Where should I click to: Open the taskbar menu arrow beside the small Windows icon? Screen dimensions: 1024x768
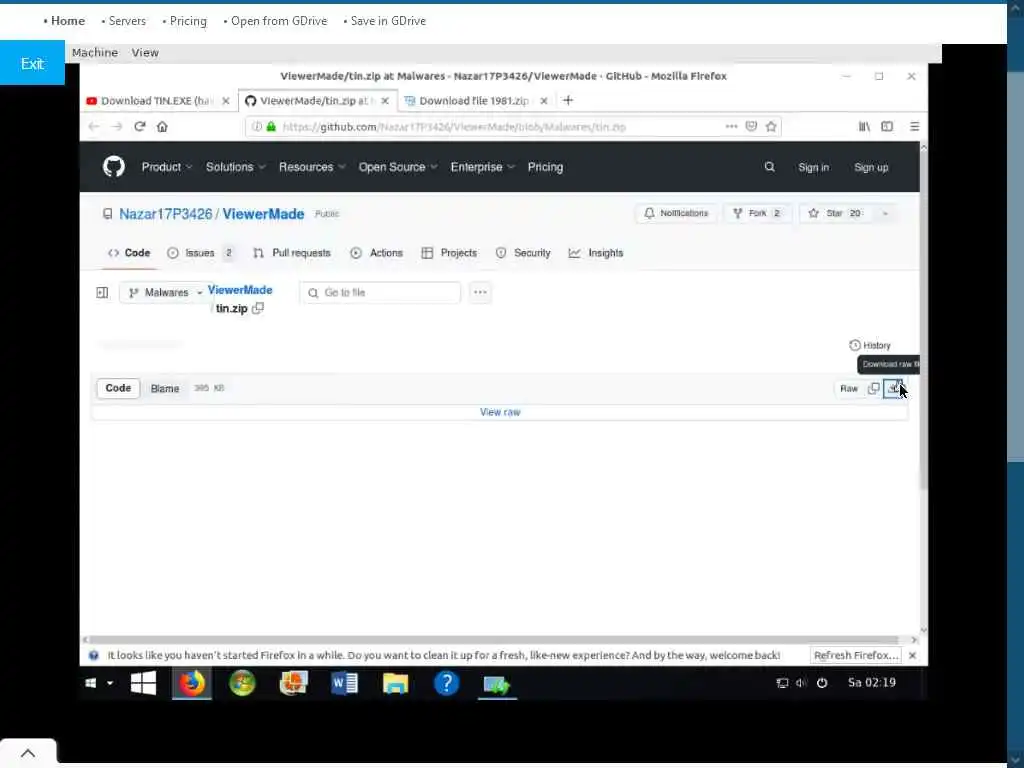pos(110,683)
